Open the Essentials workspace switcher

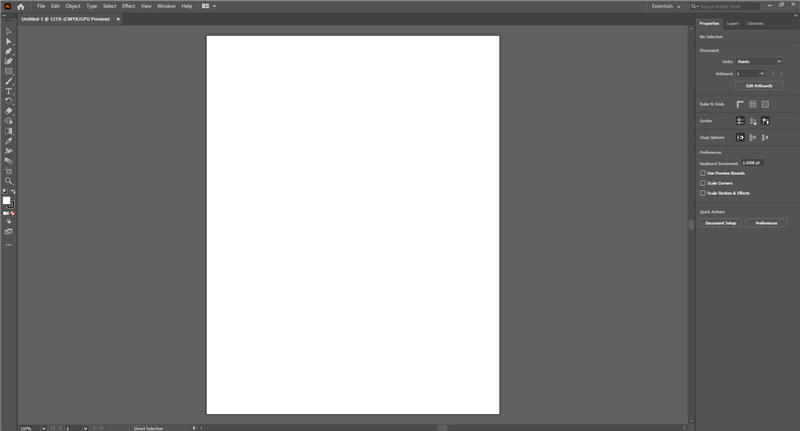pyautogui.click(x=666, y=6)
